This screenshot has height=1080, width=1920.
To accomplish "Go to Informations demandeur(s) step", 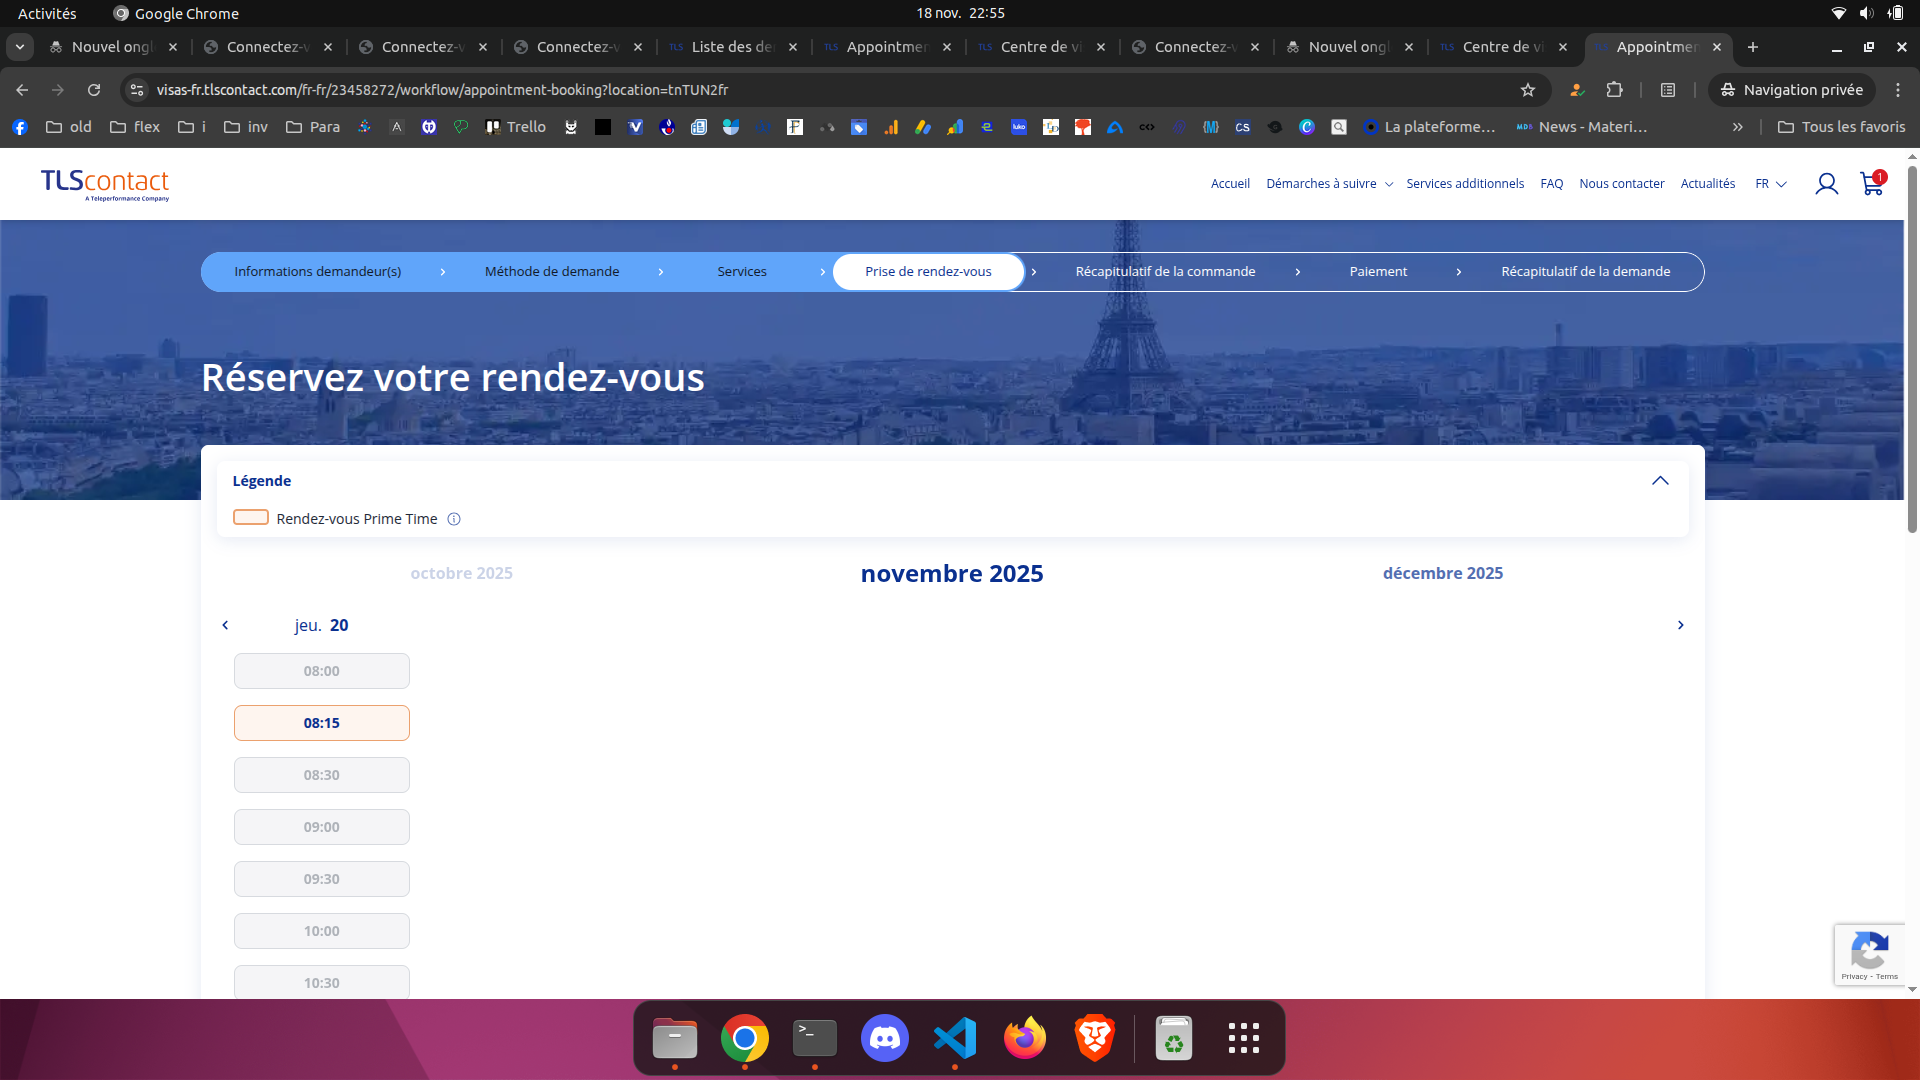I will pyautogui.click(x=318, y=272).
